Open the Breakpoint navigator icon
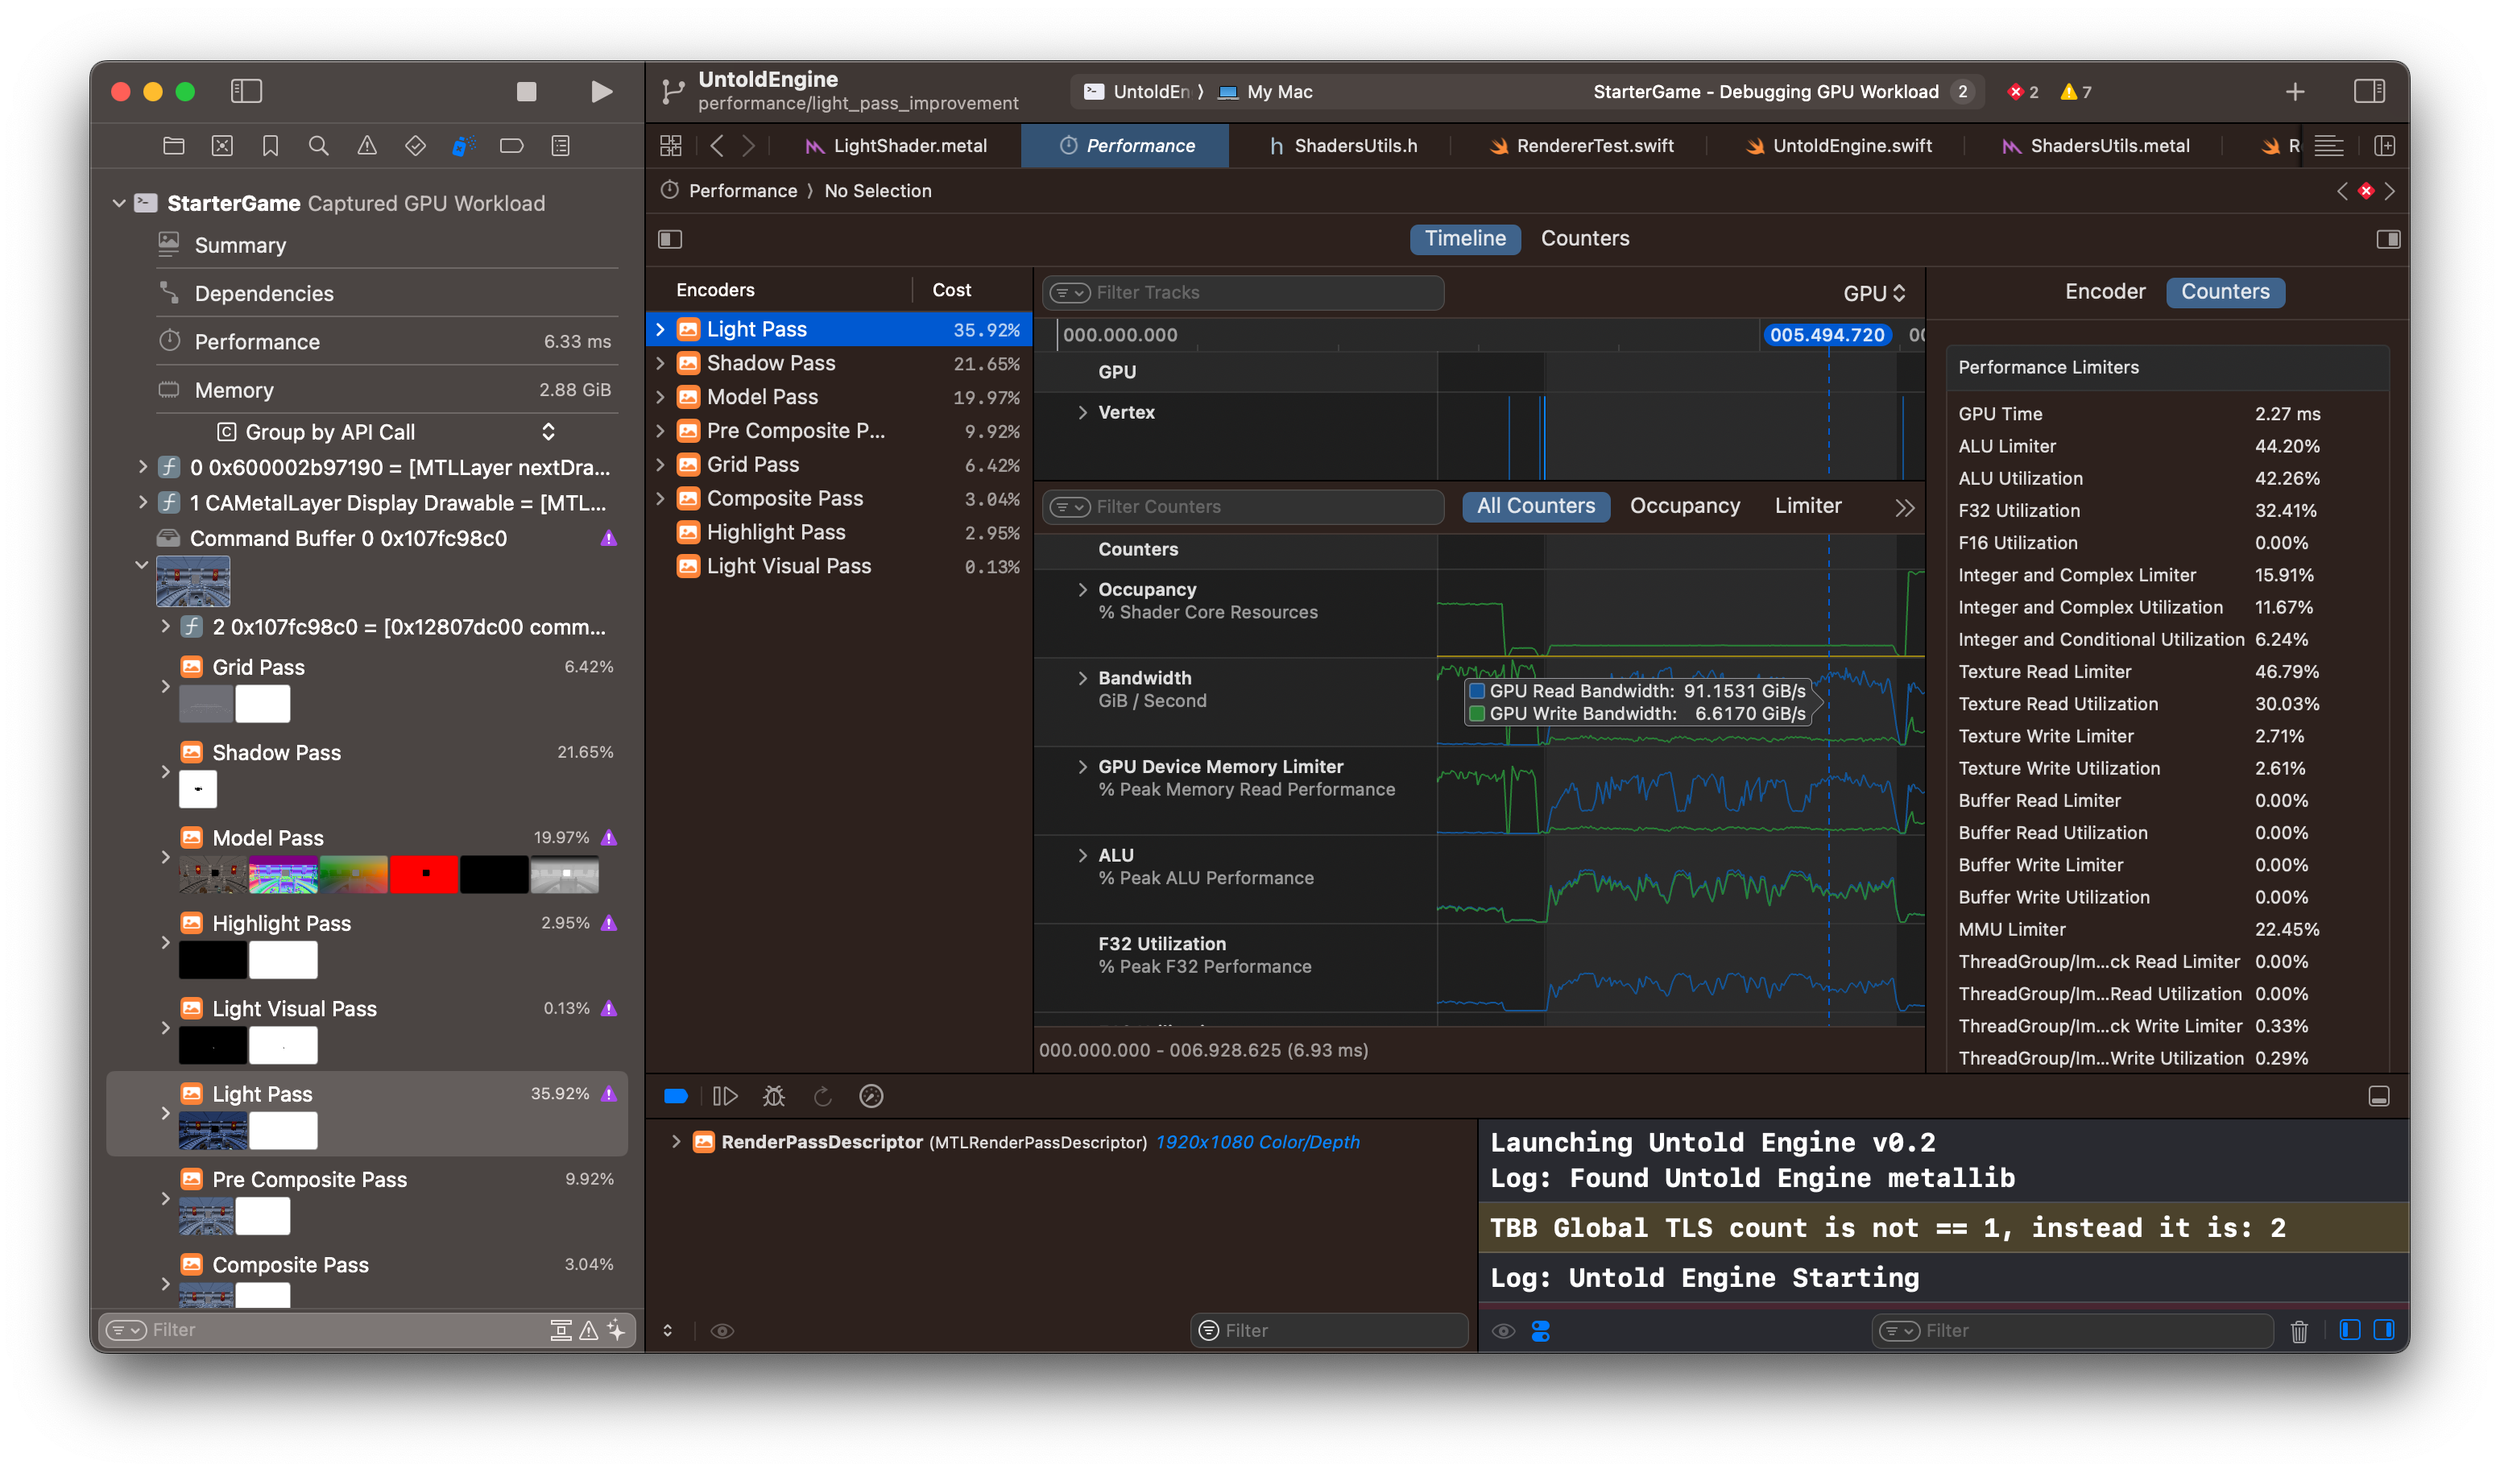This screenshot has height=1472, width=2500. pos(511,146)
